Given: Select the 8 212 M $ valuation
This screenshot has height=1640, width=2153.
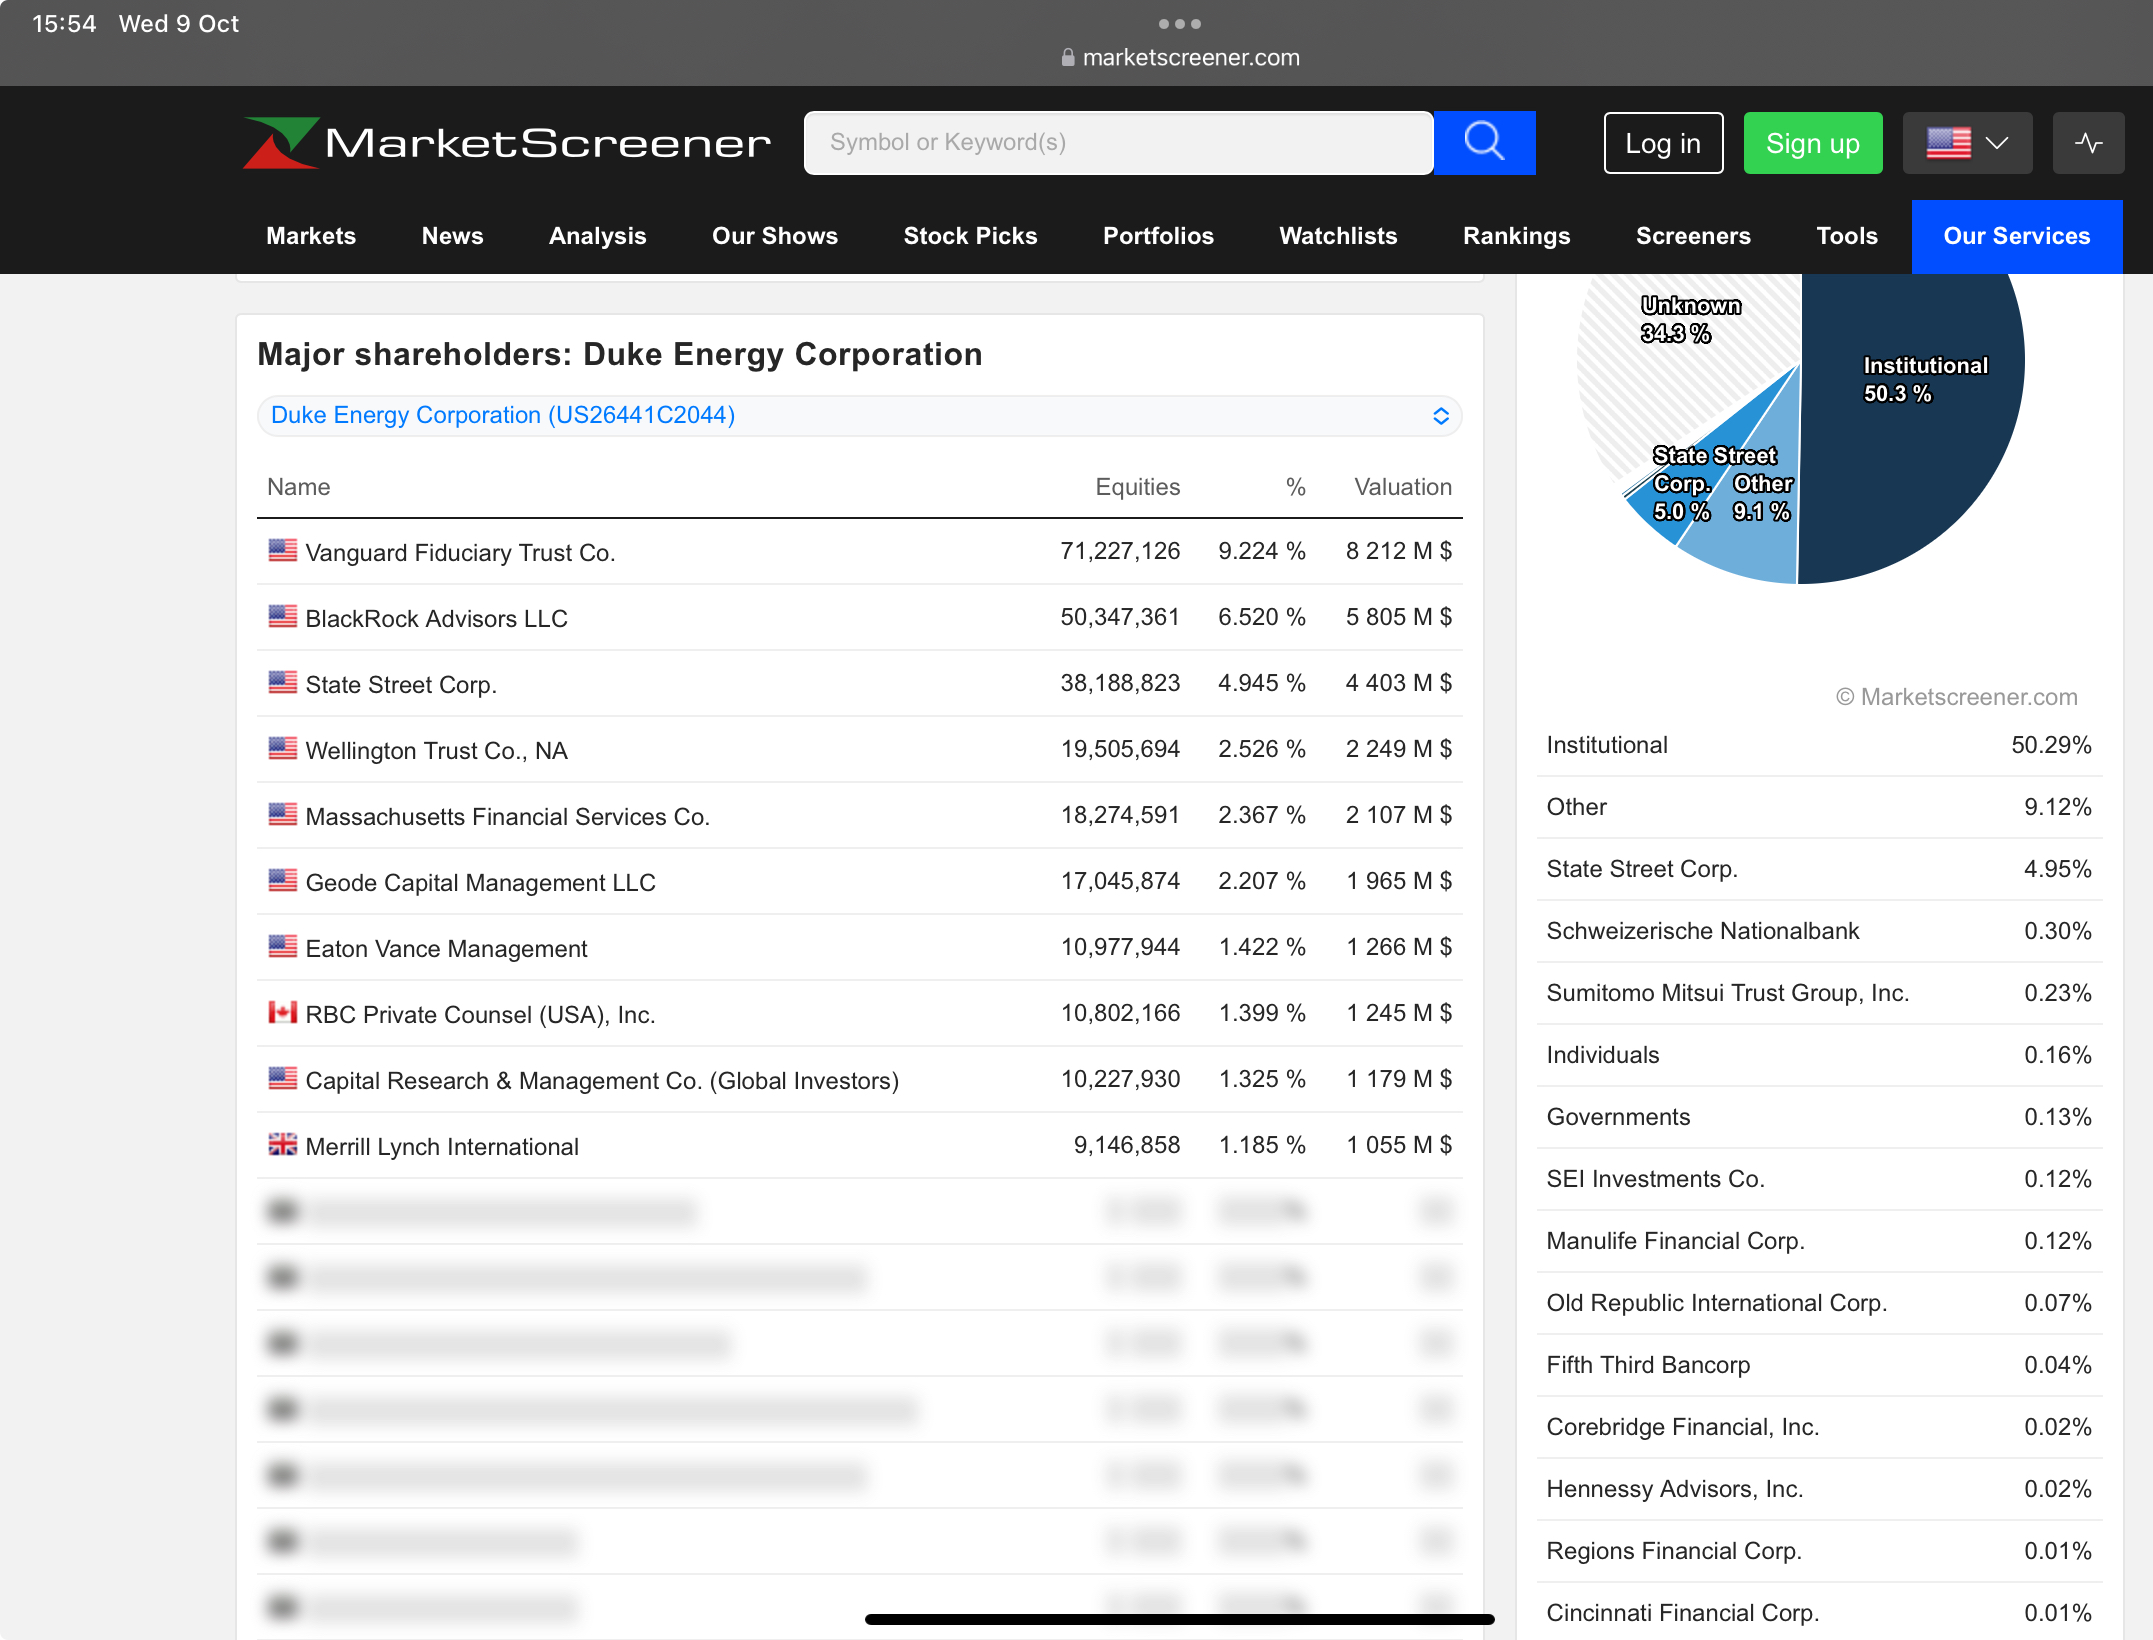Looking at the screenshot, I should tap(1398, 551).
